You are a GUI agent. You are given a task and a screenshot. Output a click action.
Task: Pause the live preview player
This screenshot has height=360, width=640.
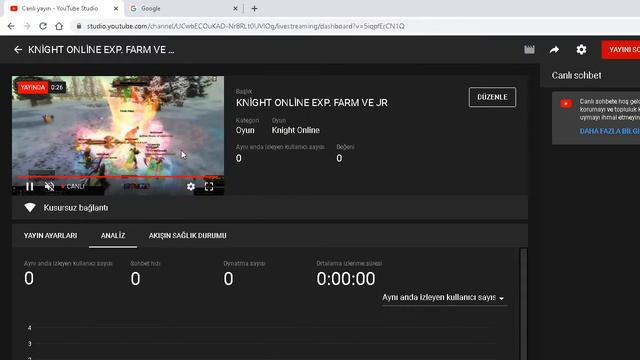(x=29, y=187)
